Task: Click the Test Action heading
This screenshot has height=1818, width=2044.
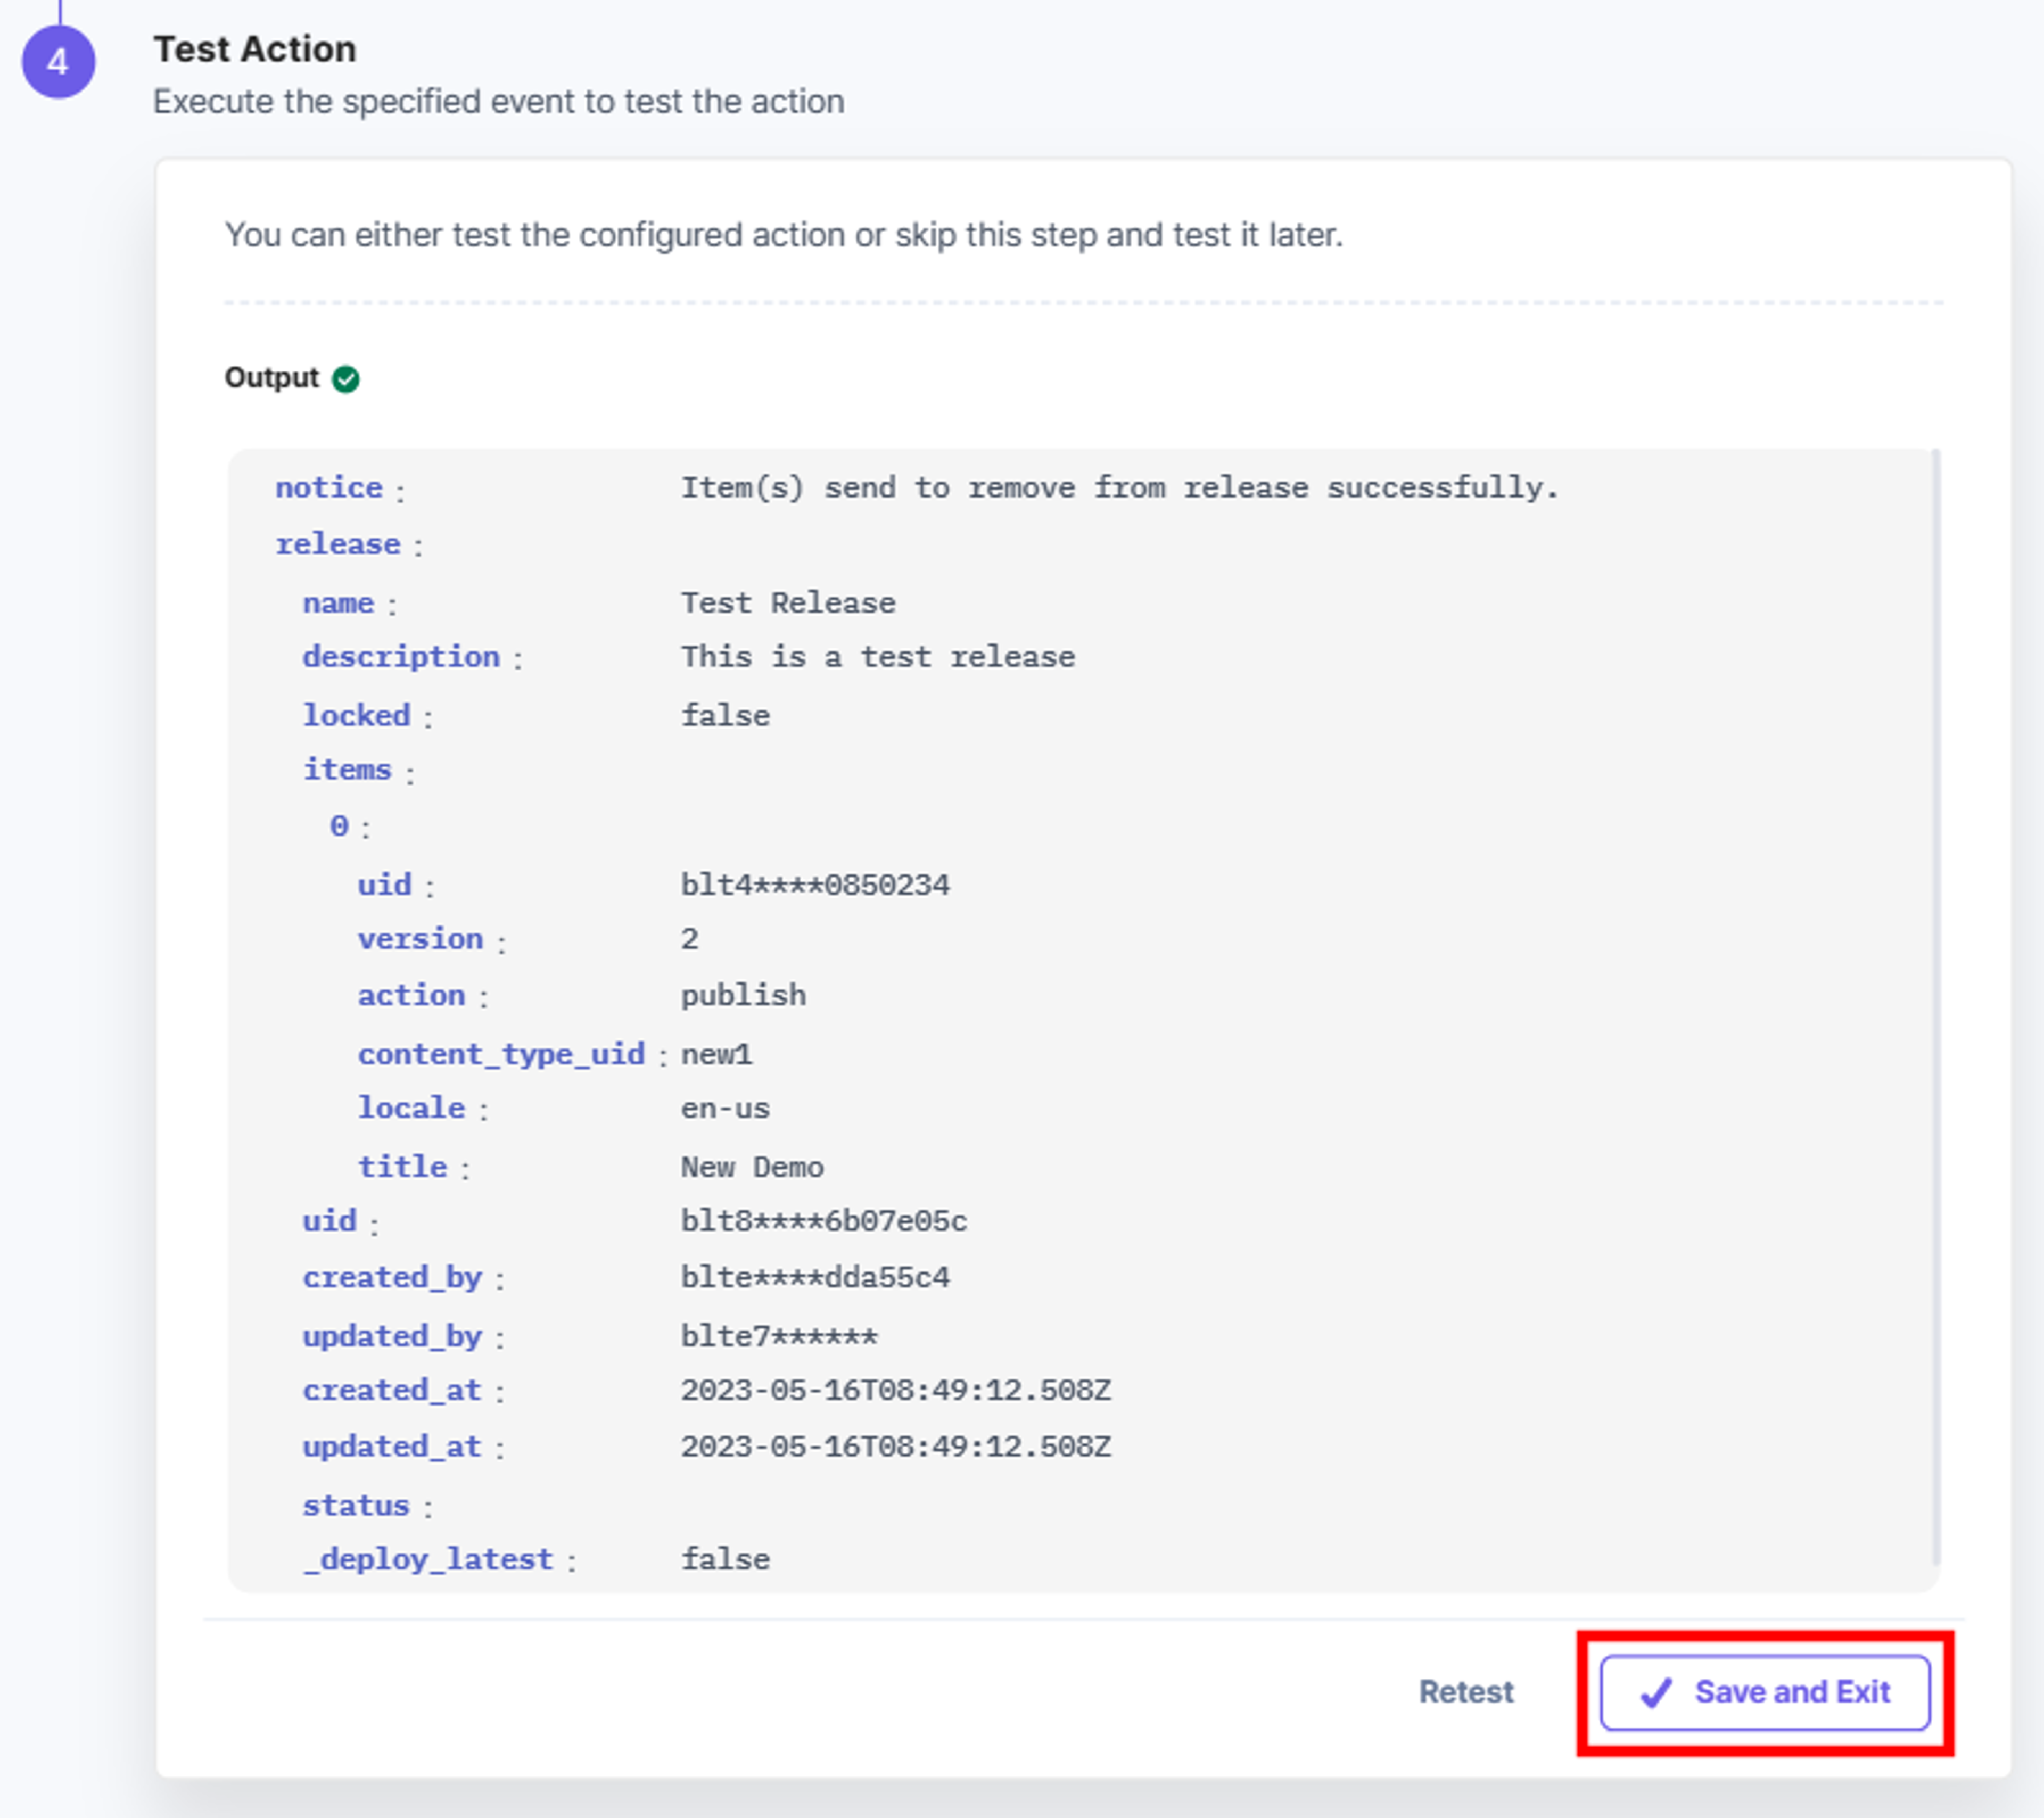Action: click(x=255, y=49)
